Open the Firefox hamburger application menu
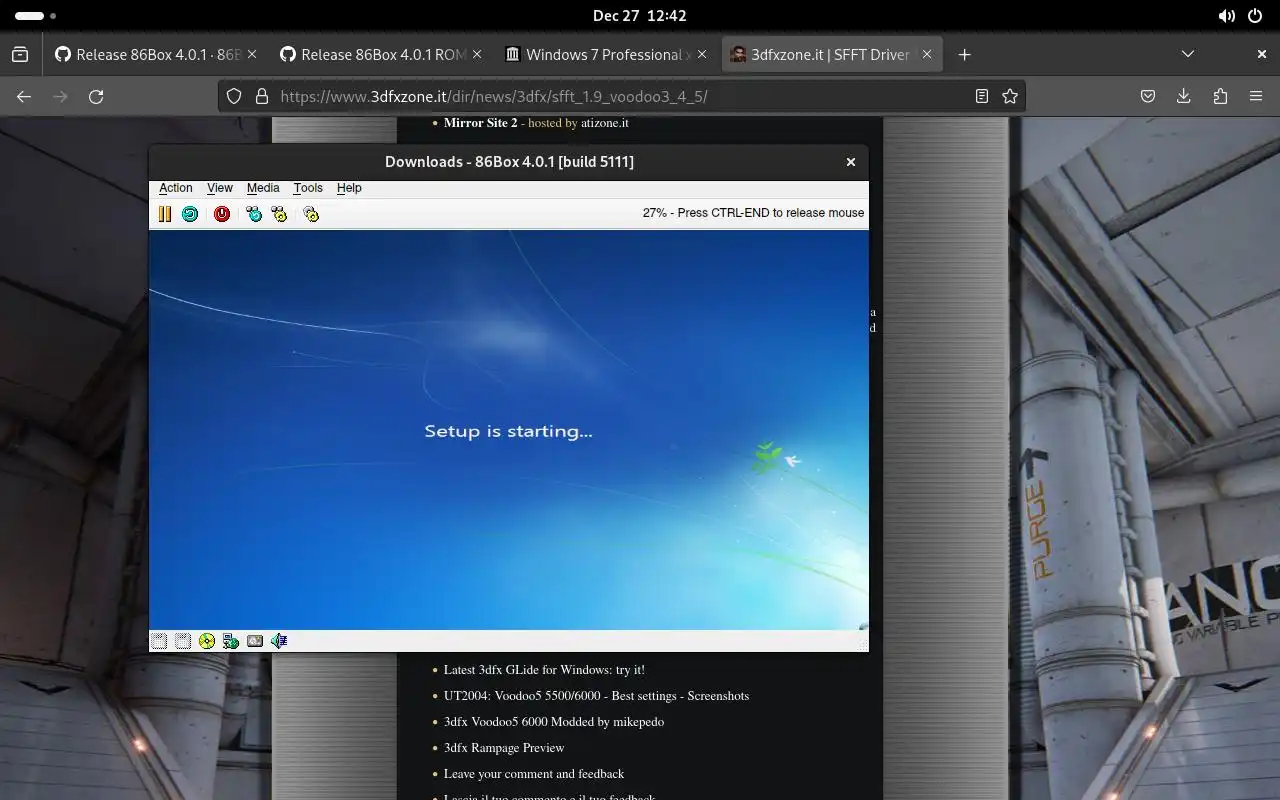This screenshot has width=1280, height=800. tap(1256, 96)
